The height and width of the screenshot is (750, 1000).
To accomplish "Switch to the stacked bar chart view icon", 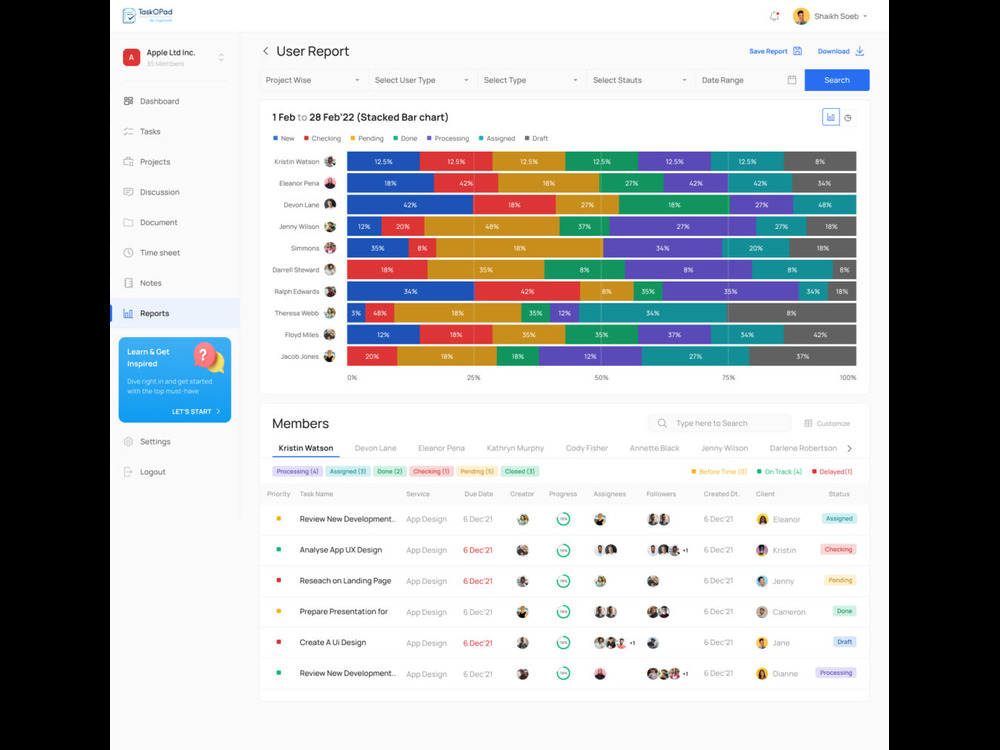I will click(830, 117).
